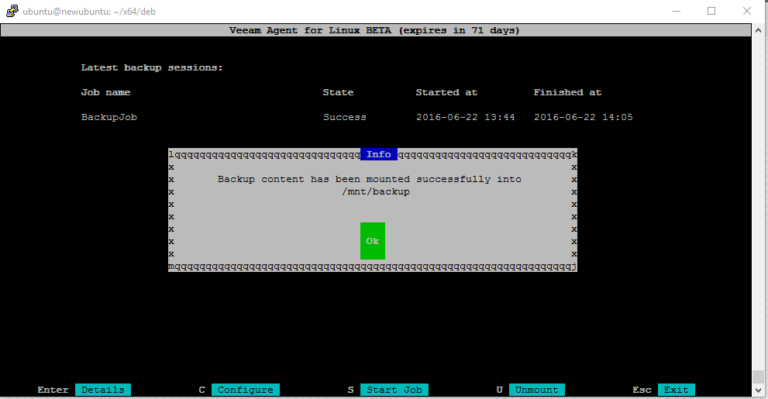Maximize the terminal window

tap(711, 11)
